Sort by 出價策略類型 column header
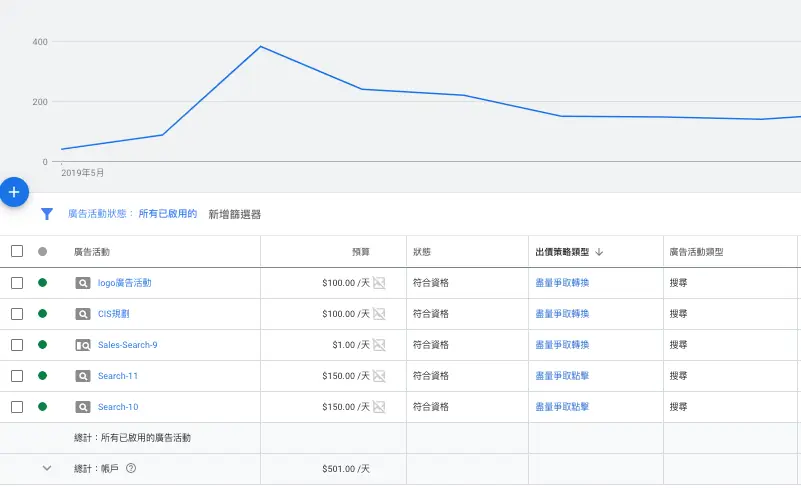The image size is (801, 488). (562, 252)
